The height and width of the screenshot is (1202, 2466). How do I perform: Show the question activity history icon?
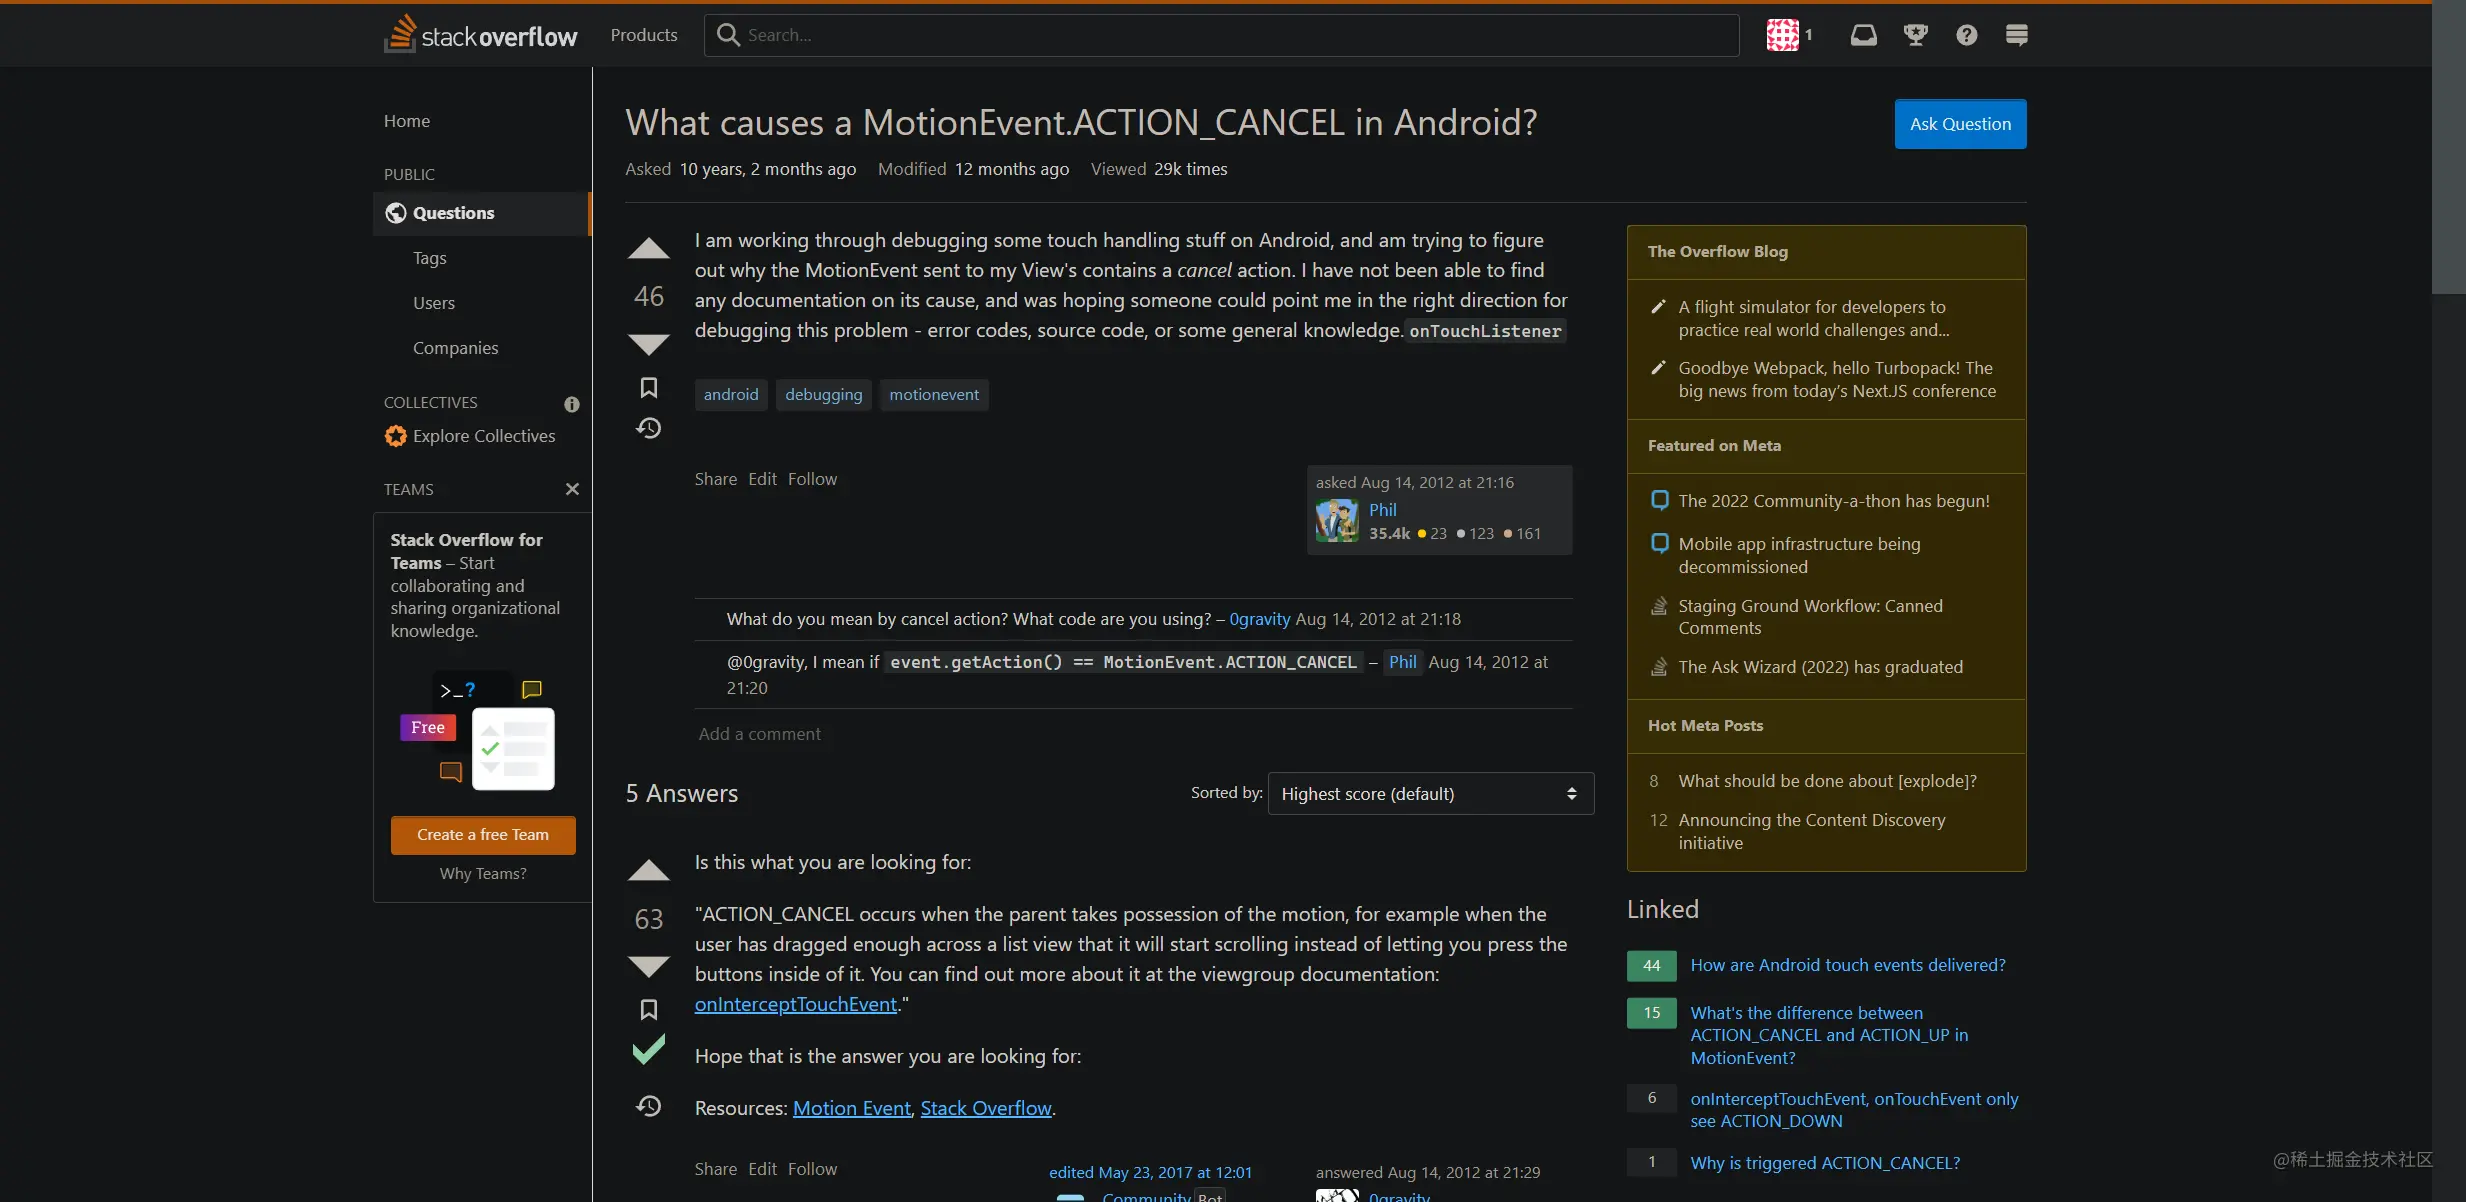[648, 428]
